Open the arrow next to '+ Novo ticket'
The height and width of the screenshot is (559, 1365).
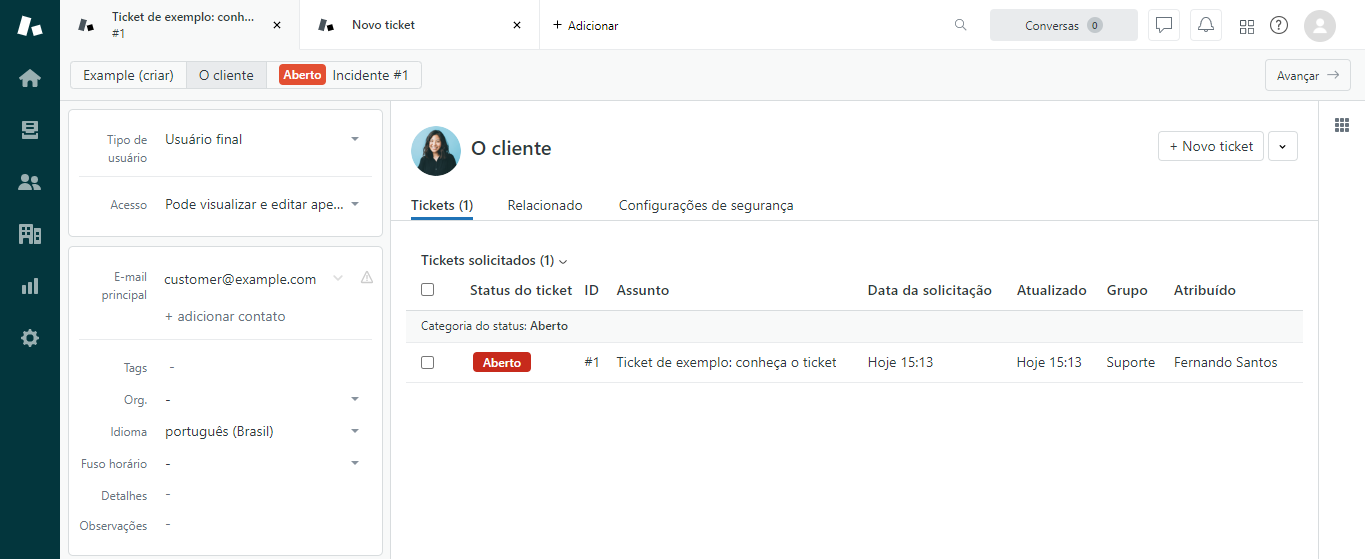coord(1283,146)
